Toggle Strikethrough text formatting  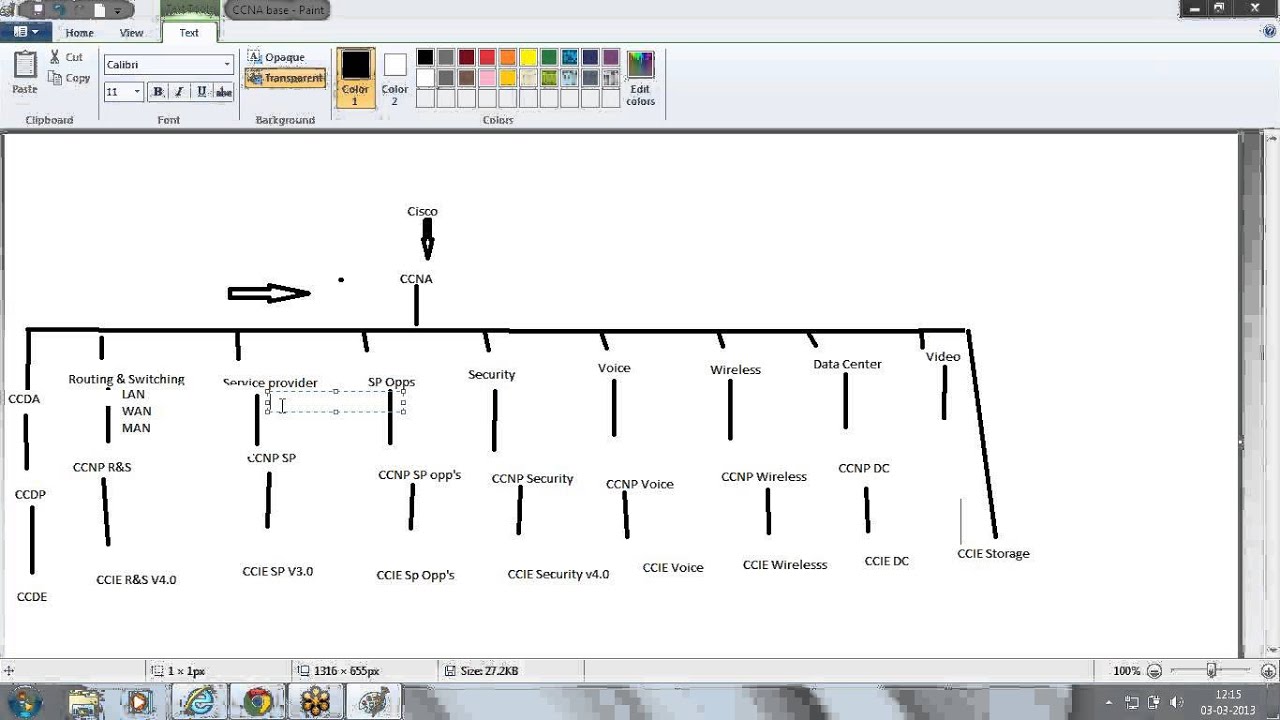coord(223,91)
